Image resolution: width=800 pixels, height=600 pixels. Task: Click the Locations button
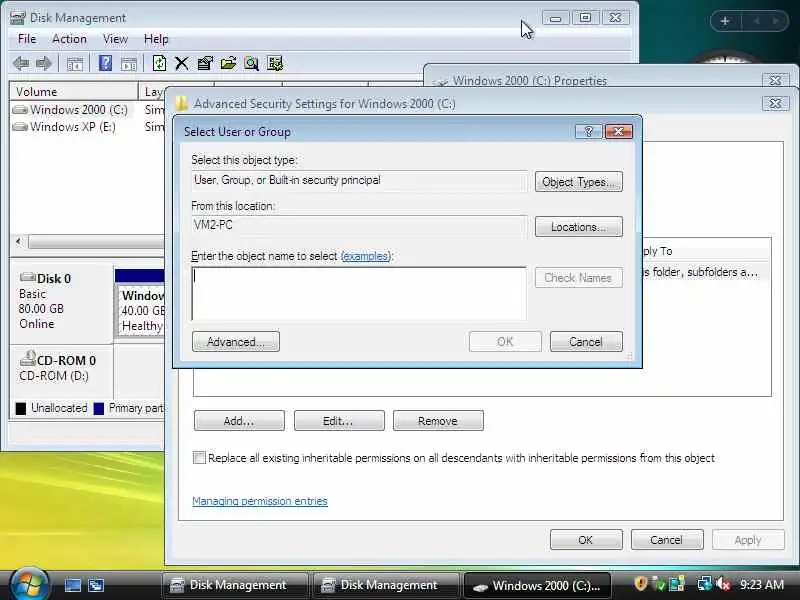(579, 227)
